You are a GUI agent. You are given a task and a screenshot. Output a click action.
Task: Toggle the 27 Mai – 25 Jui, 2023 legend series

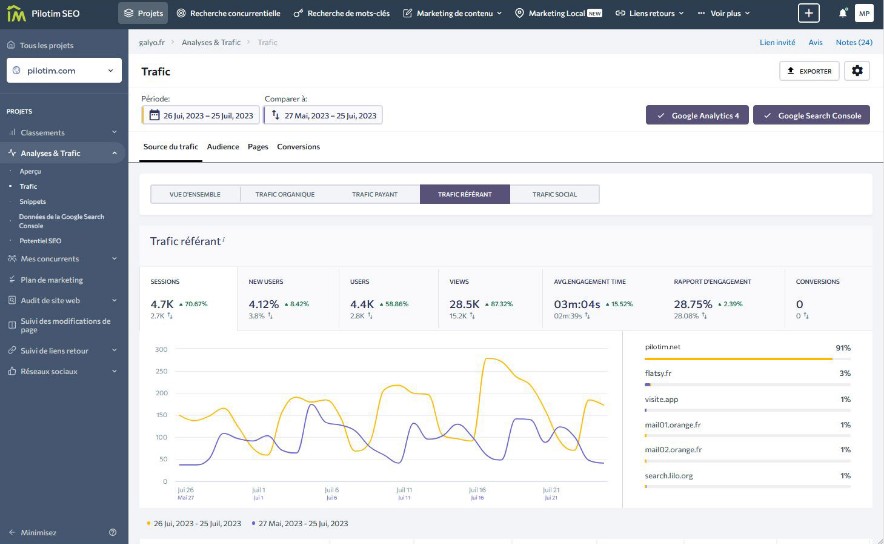300,523
